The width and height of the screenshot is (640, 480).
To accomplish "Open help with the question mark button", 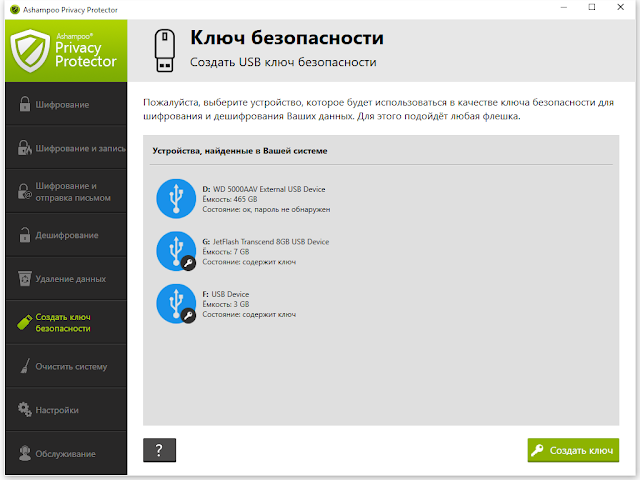I will click(160, 450).
